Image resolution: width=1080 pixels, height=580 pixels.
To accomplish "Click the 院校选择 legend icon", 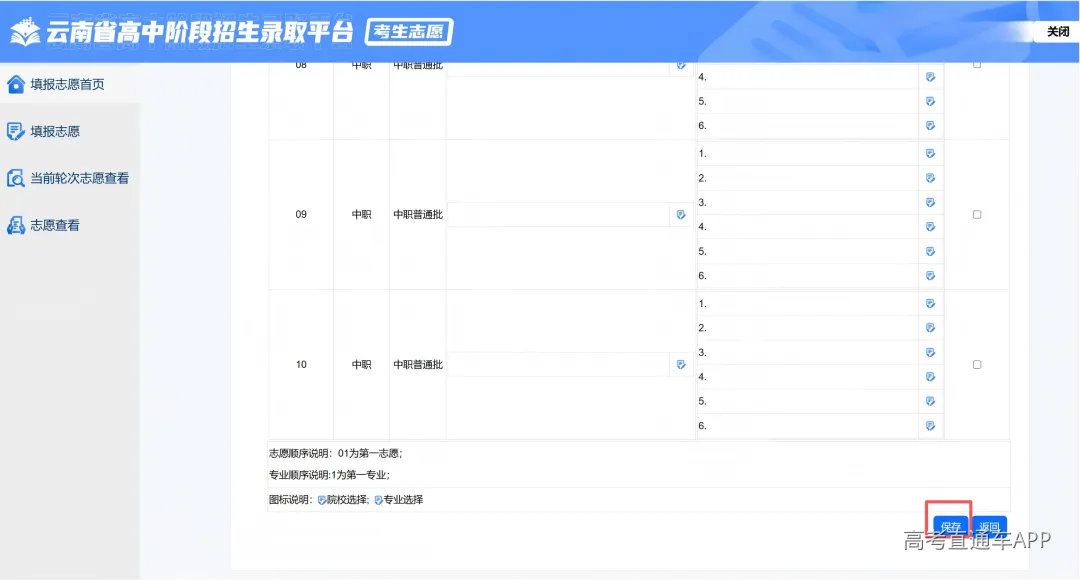I will 322,500.
